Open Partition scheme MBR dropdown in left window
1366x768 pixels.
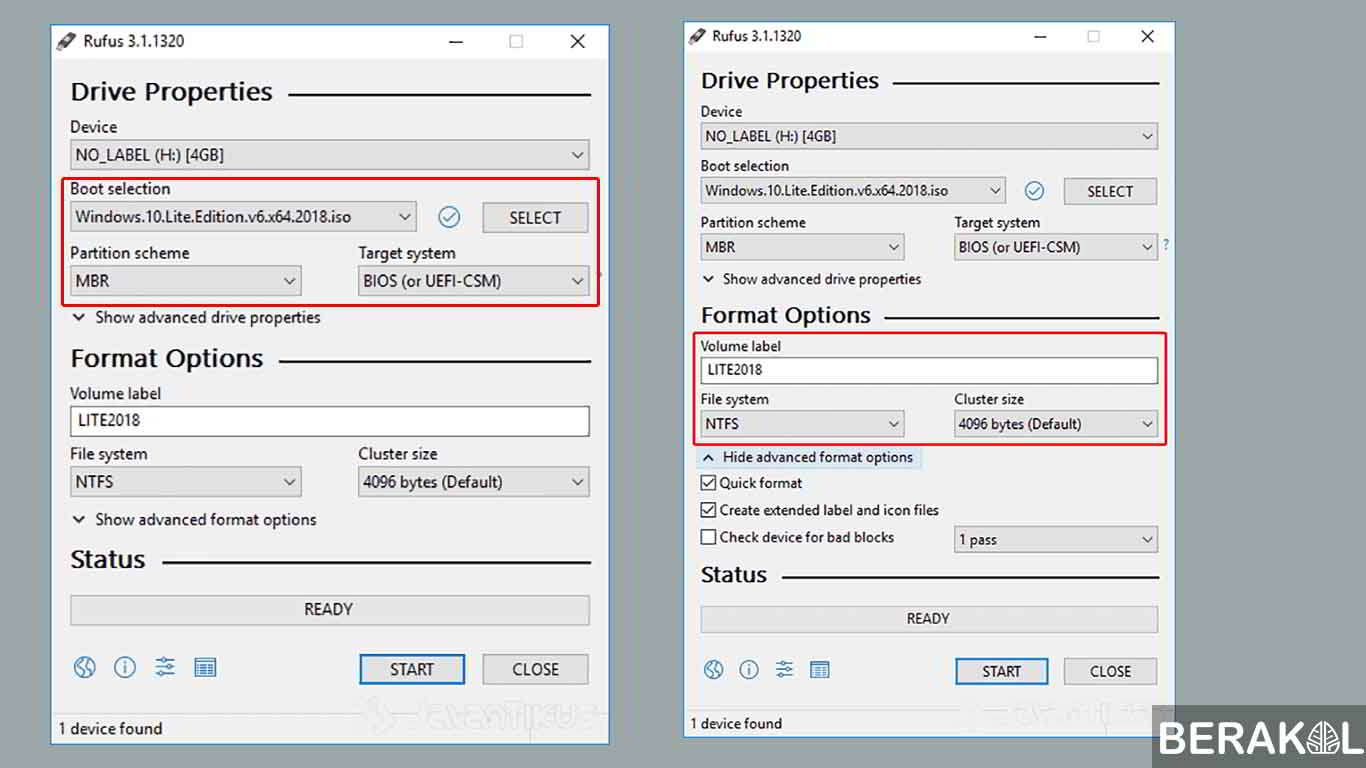(x=186, y=281)
